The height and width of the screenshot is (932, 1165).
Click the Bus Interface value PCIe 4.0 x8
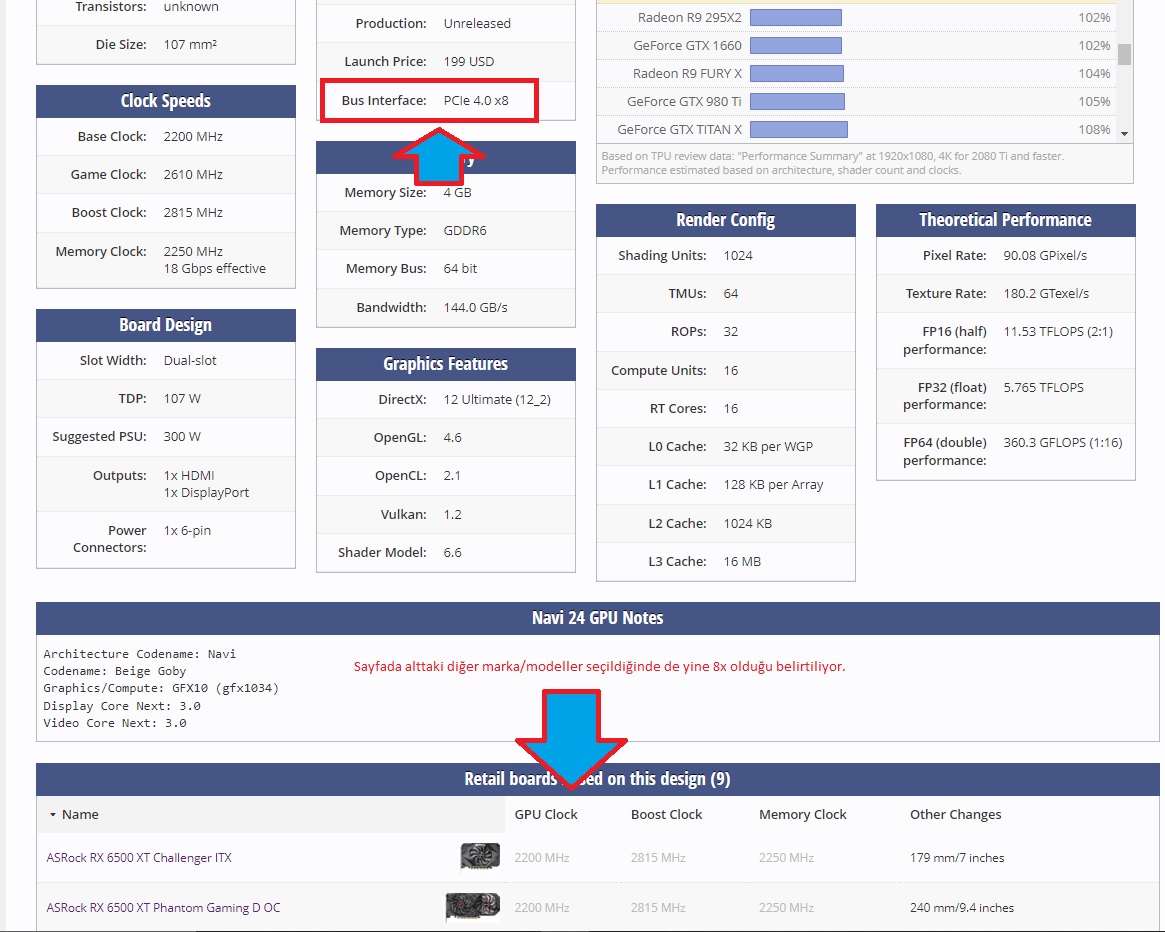pos(476,100)
